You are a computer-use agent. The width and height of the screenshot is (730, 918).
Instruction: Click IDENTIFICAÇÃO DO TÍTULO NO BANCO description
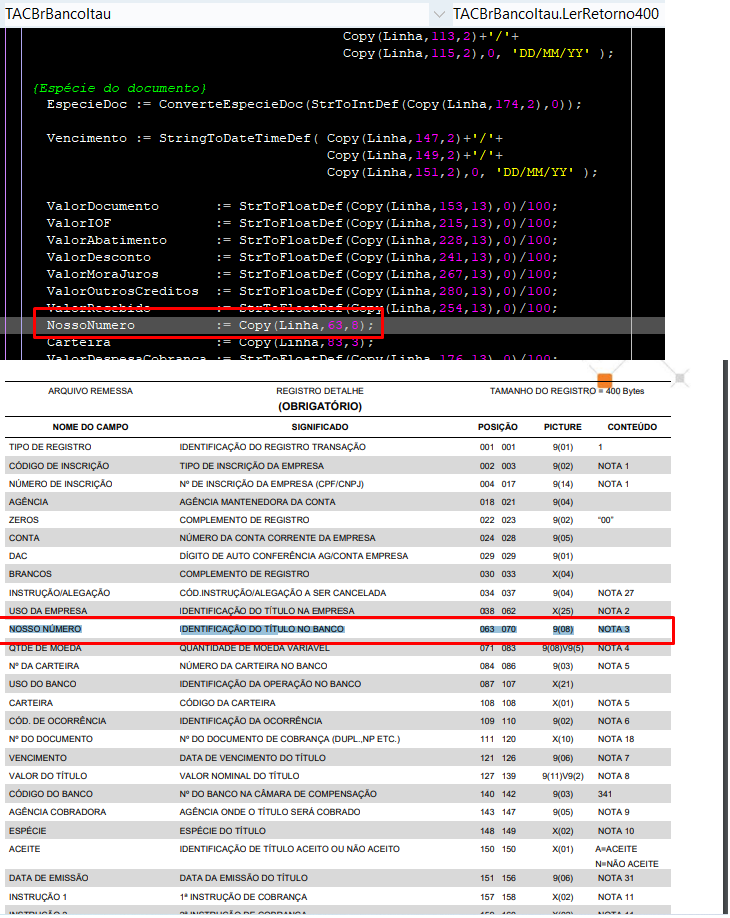[x=262, y=629]
